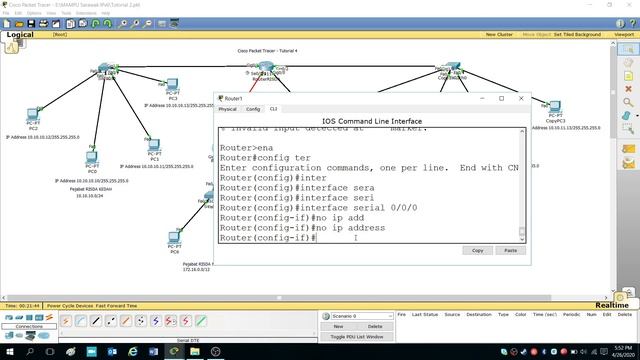
Task: Select console cable connection
Action: 81,321
